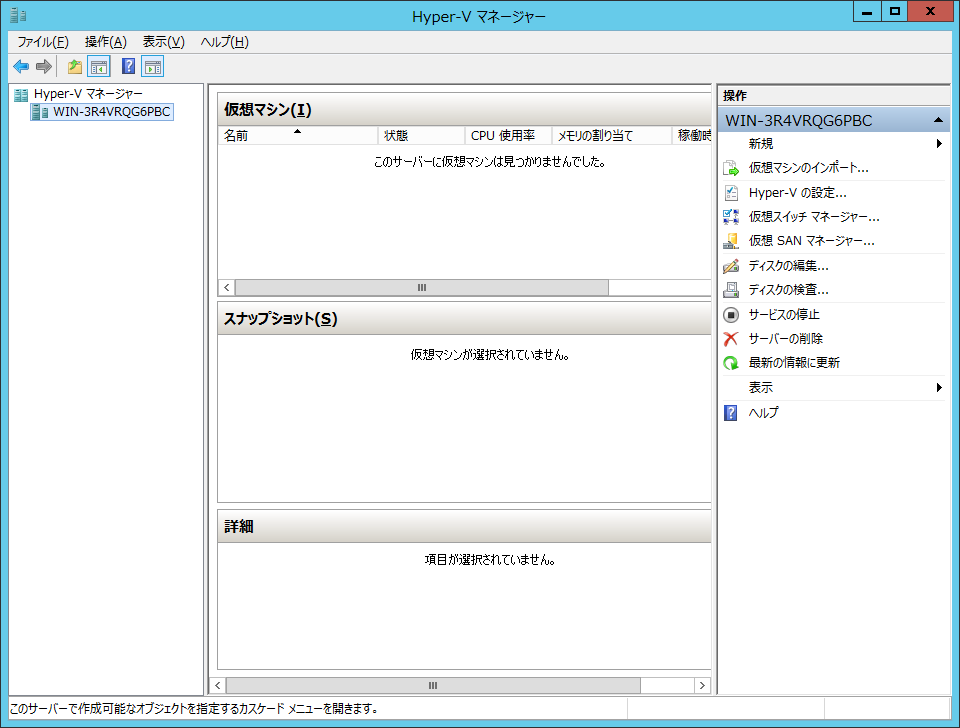Viewport: 960px width, 728px height.
Task: Click the status bar message text
Action: pos(193,709)
